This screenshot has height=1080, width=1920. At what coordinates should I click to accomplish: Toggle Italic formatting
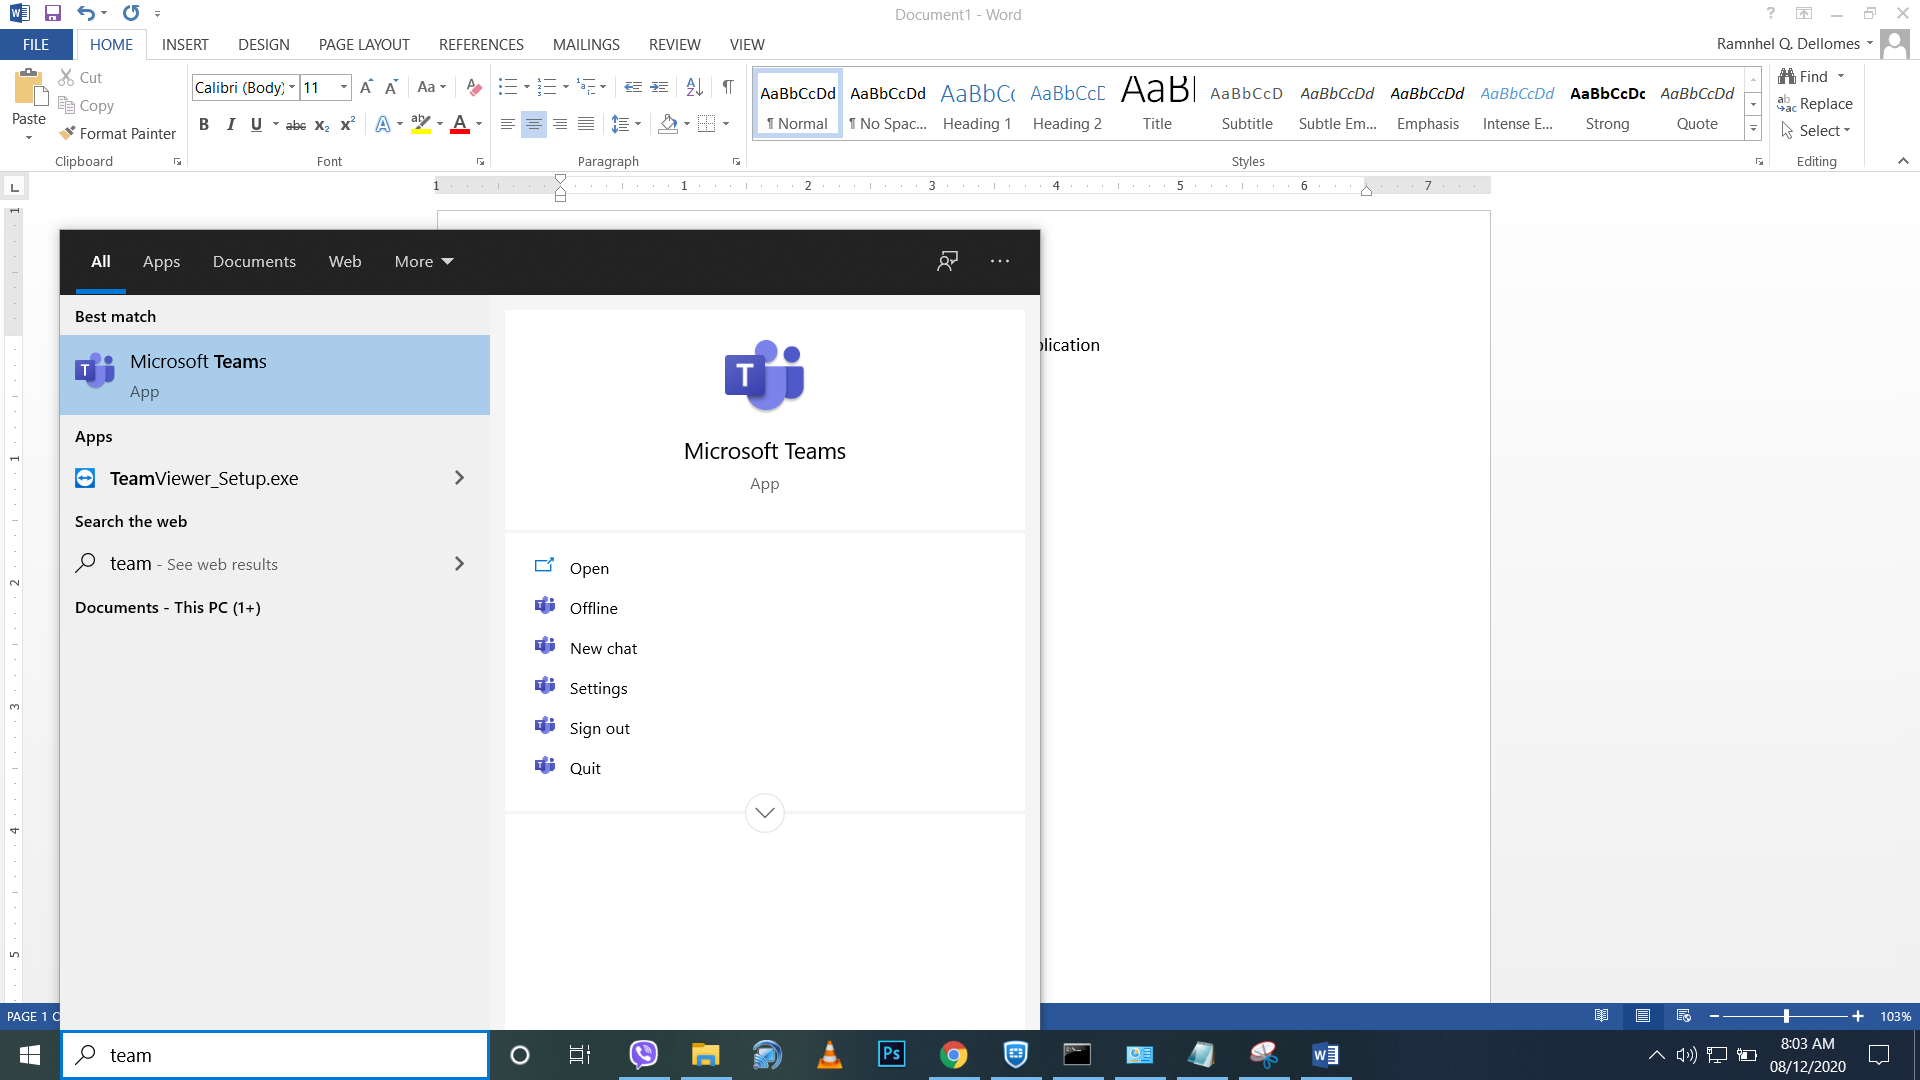(231, 124)
